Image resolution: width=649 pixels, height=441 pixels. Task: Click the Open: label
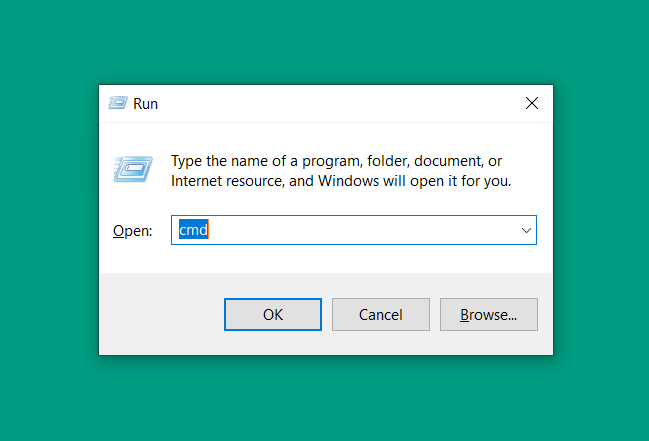[x=132, y=231]
